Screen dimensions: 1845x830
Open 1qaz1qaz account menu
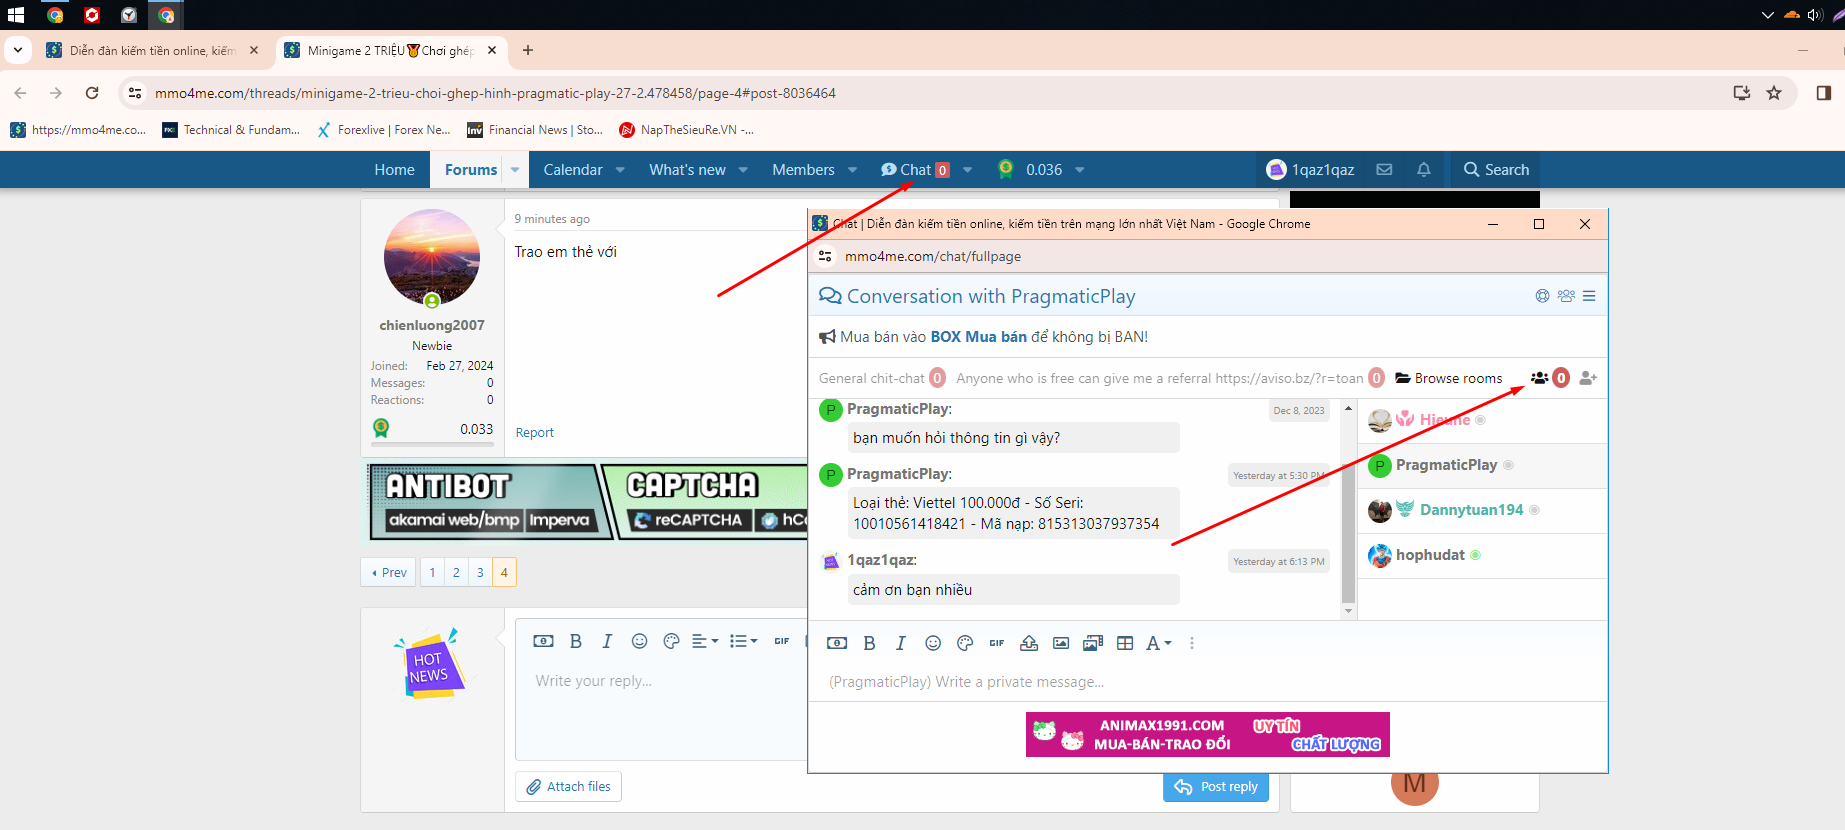(x=1310, y=170)
